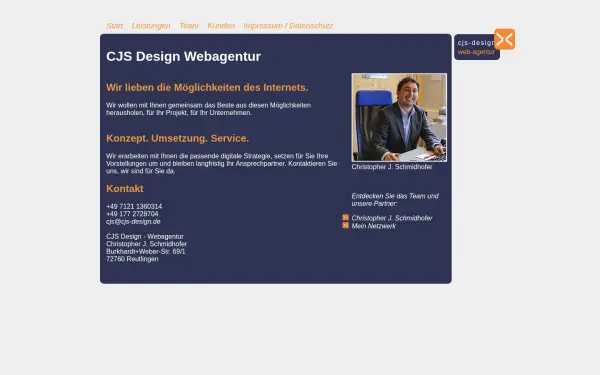Image resolution: width=600 pixels, height=375 pixels.
Task: Click the orange cjs-design logo icon
Action: pos(504,39)
